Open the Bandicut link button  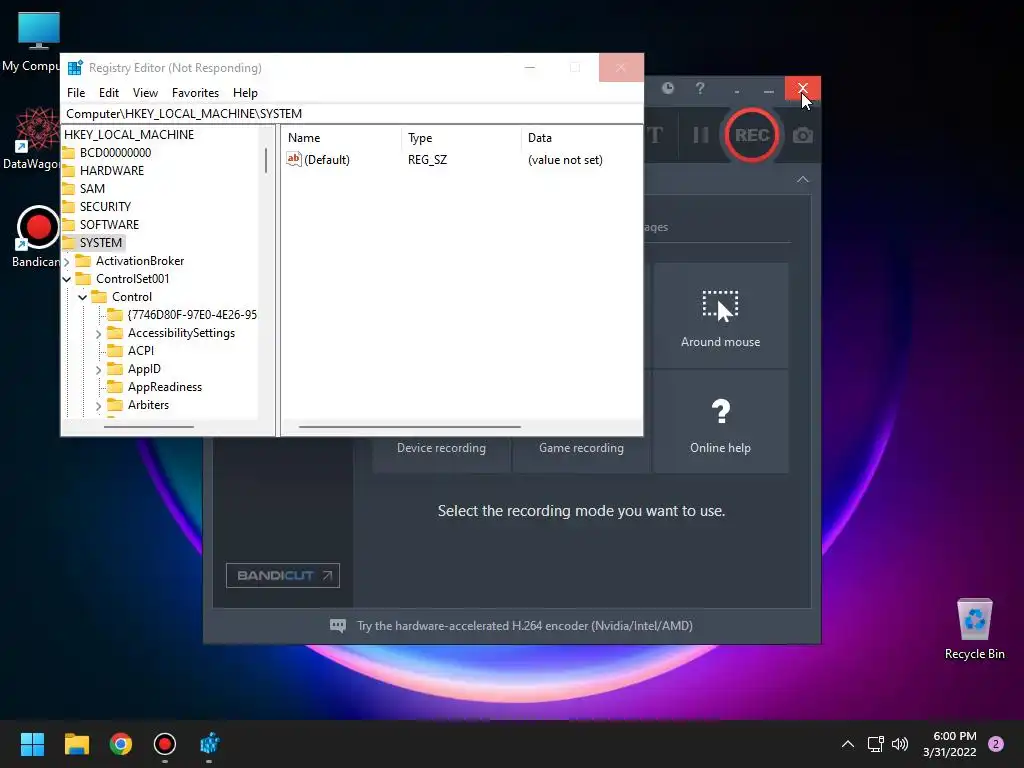pos(283,575)
